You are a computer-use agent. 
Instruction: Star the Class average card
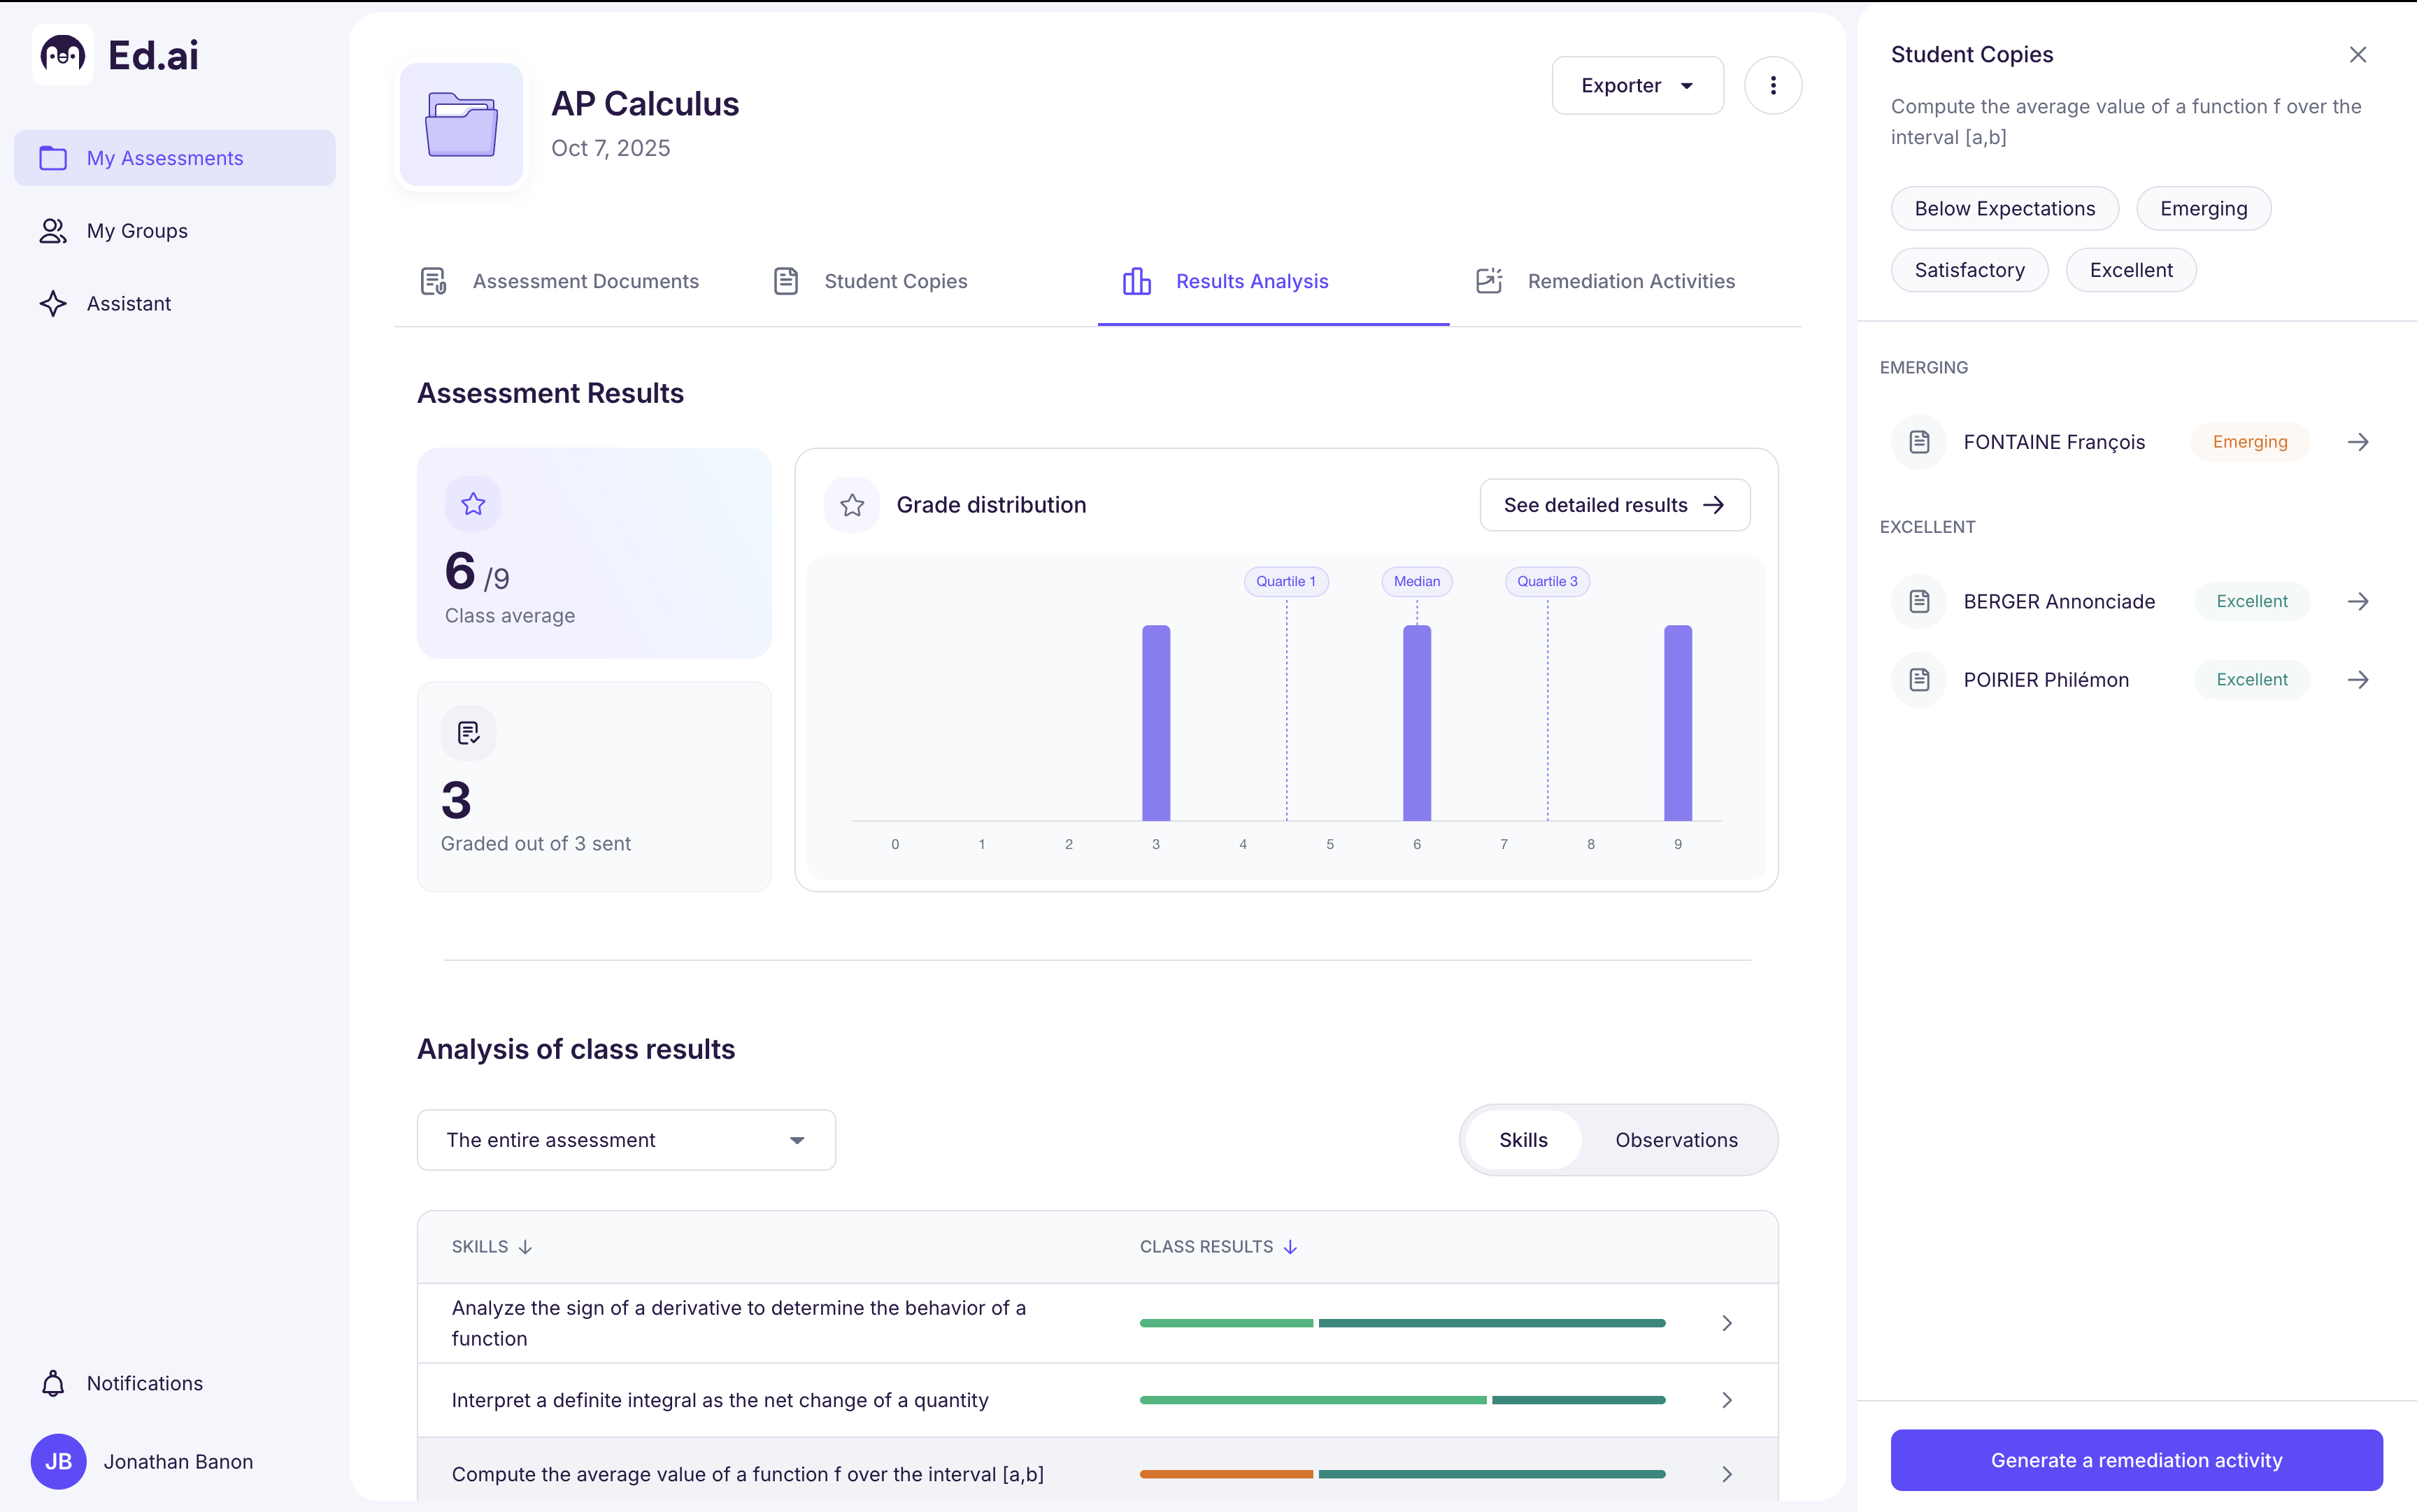tap(473, 504)
